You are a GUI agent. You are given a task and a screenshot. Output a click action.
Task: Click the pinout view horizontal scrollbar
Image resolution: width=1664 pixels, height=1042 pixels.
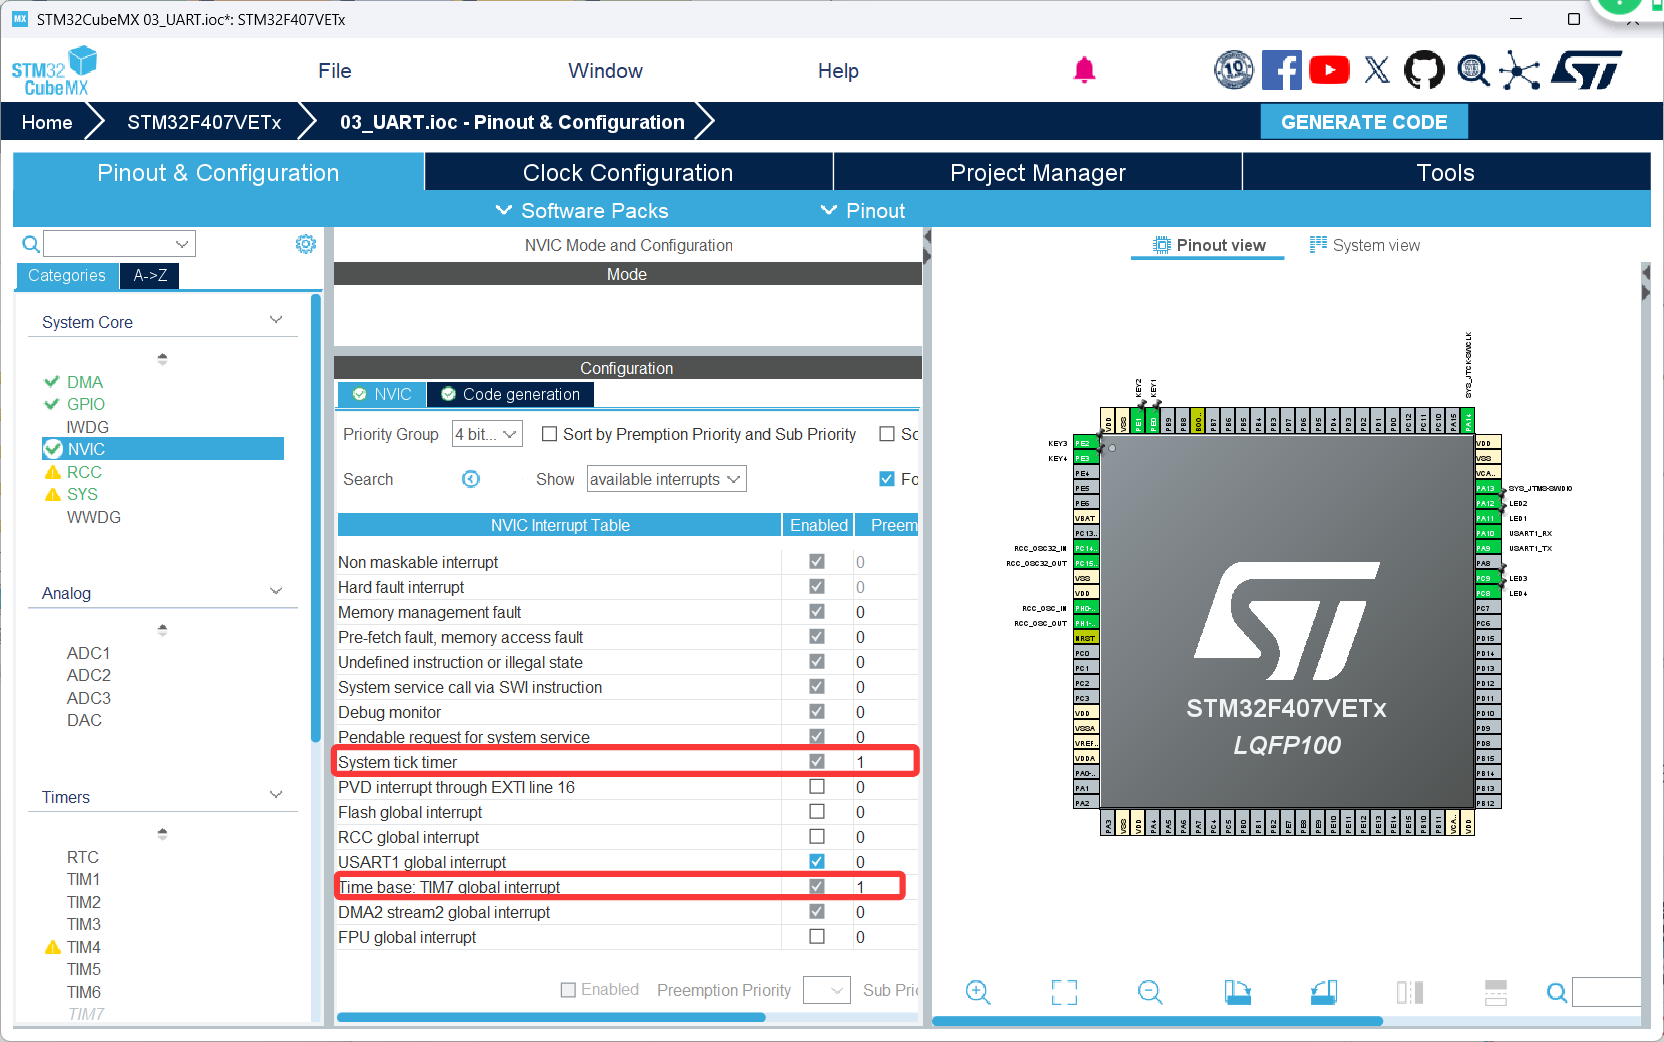(1157, 1021)
